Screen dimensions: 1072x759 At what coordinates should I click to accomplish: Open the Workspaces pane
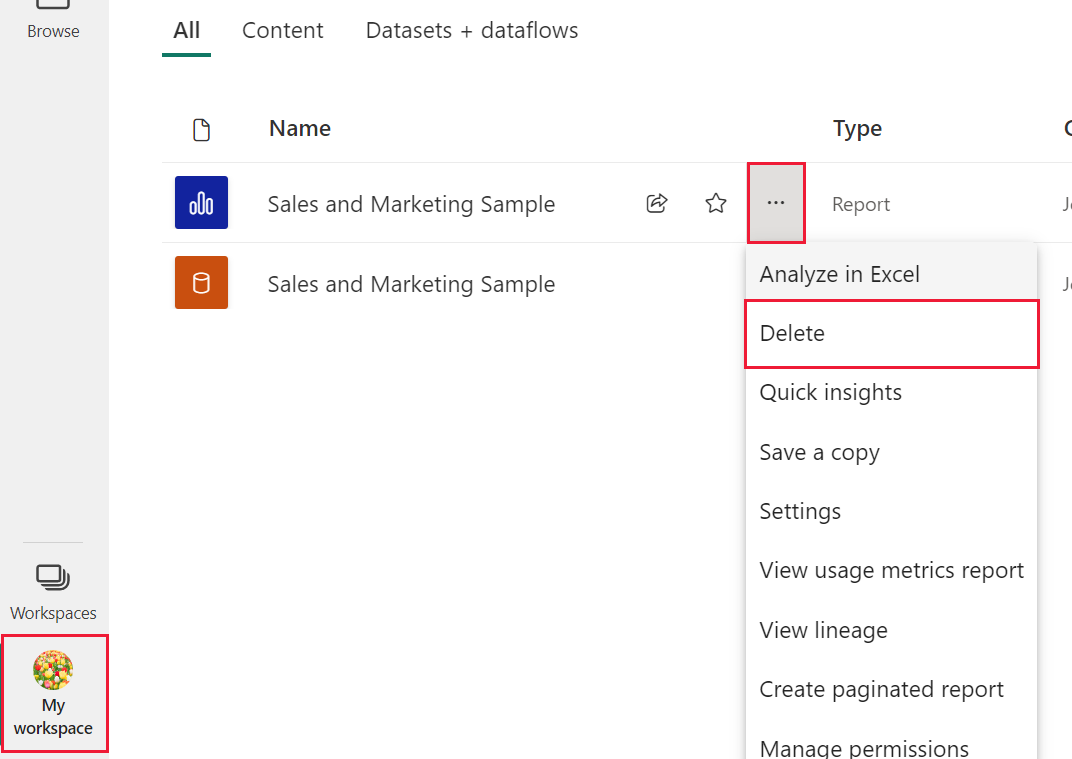53,593
